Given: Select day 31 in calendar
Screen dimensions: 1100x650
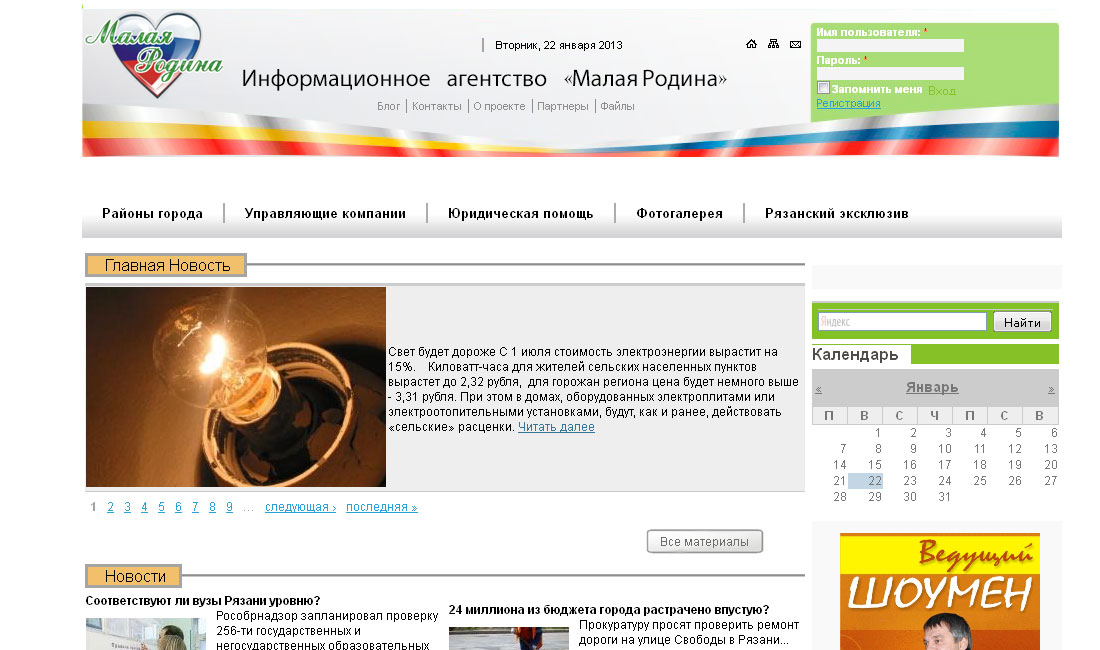Looking at the screenshot, I should [944, 496].
